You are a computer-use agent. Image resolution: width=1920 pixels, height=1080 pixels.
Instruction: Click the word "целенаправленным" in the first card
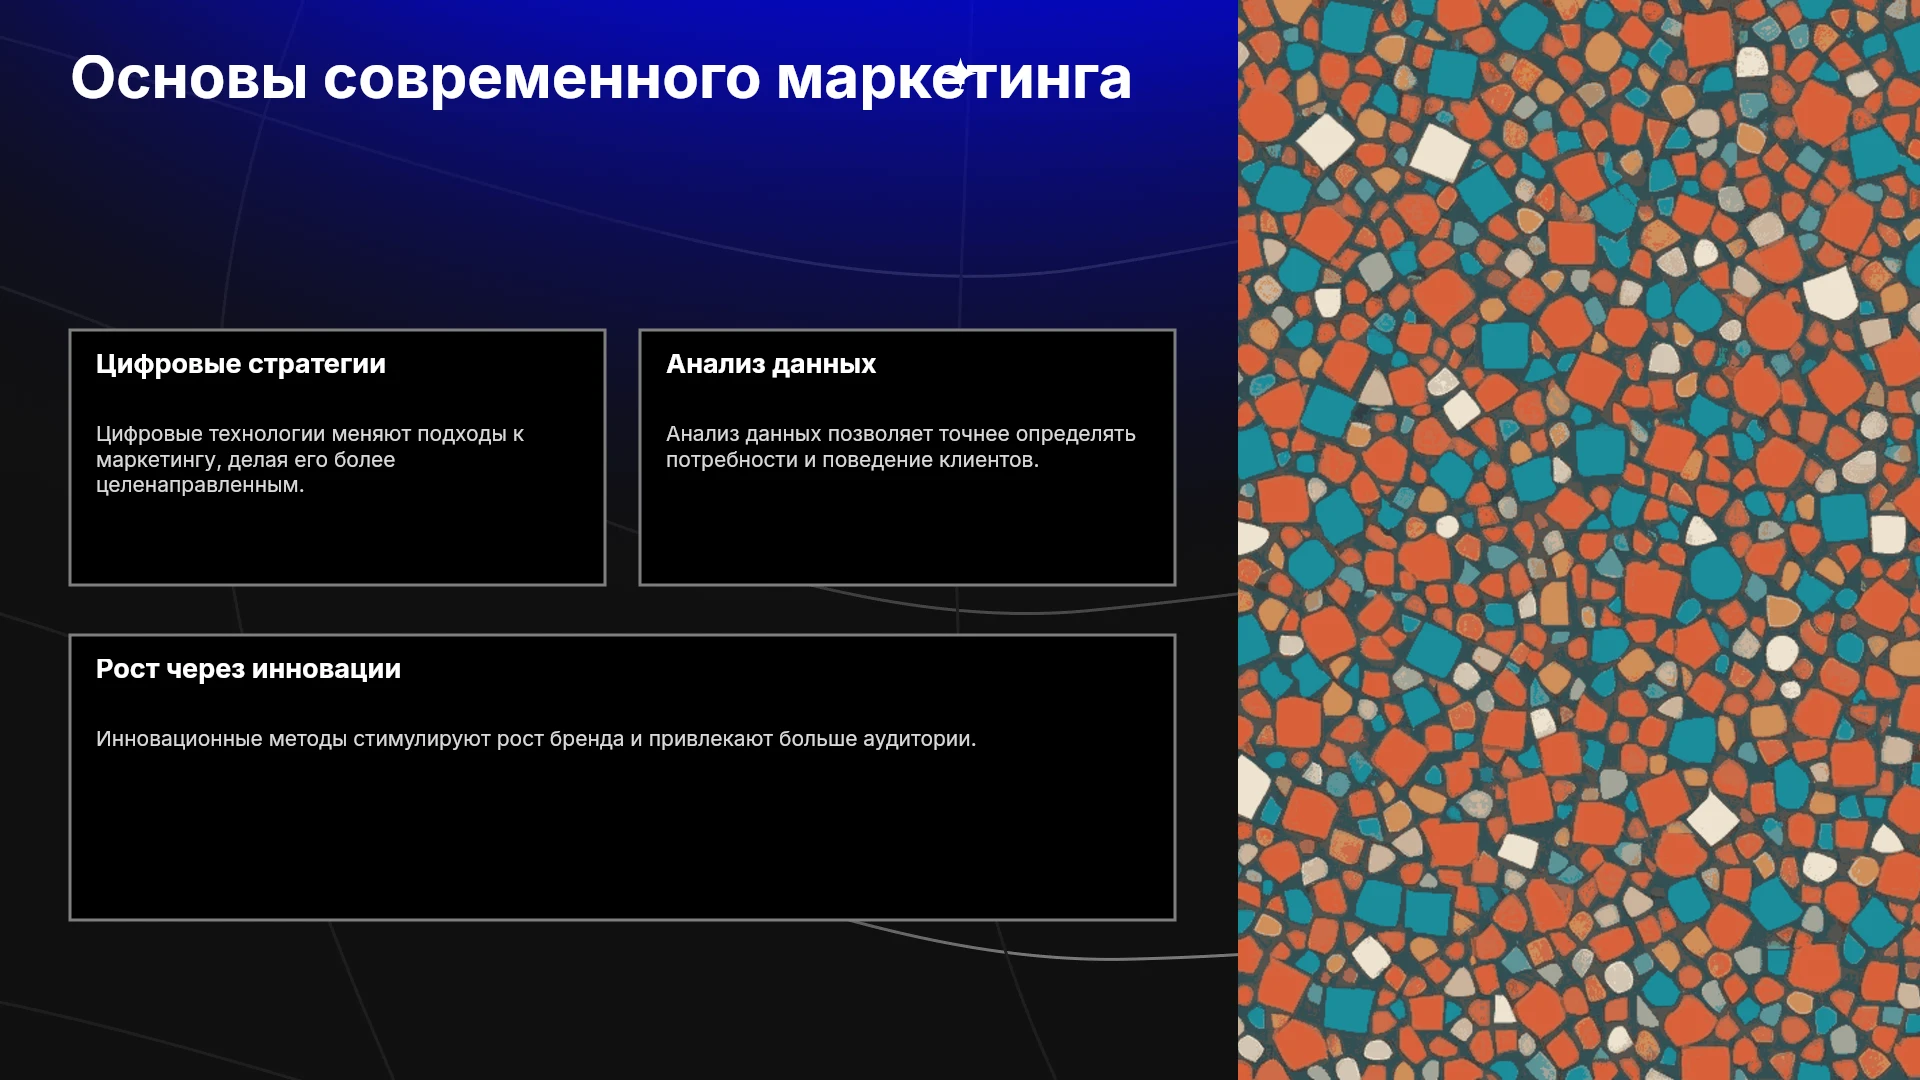tap(198, 485)
